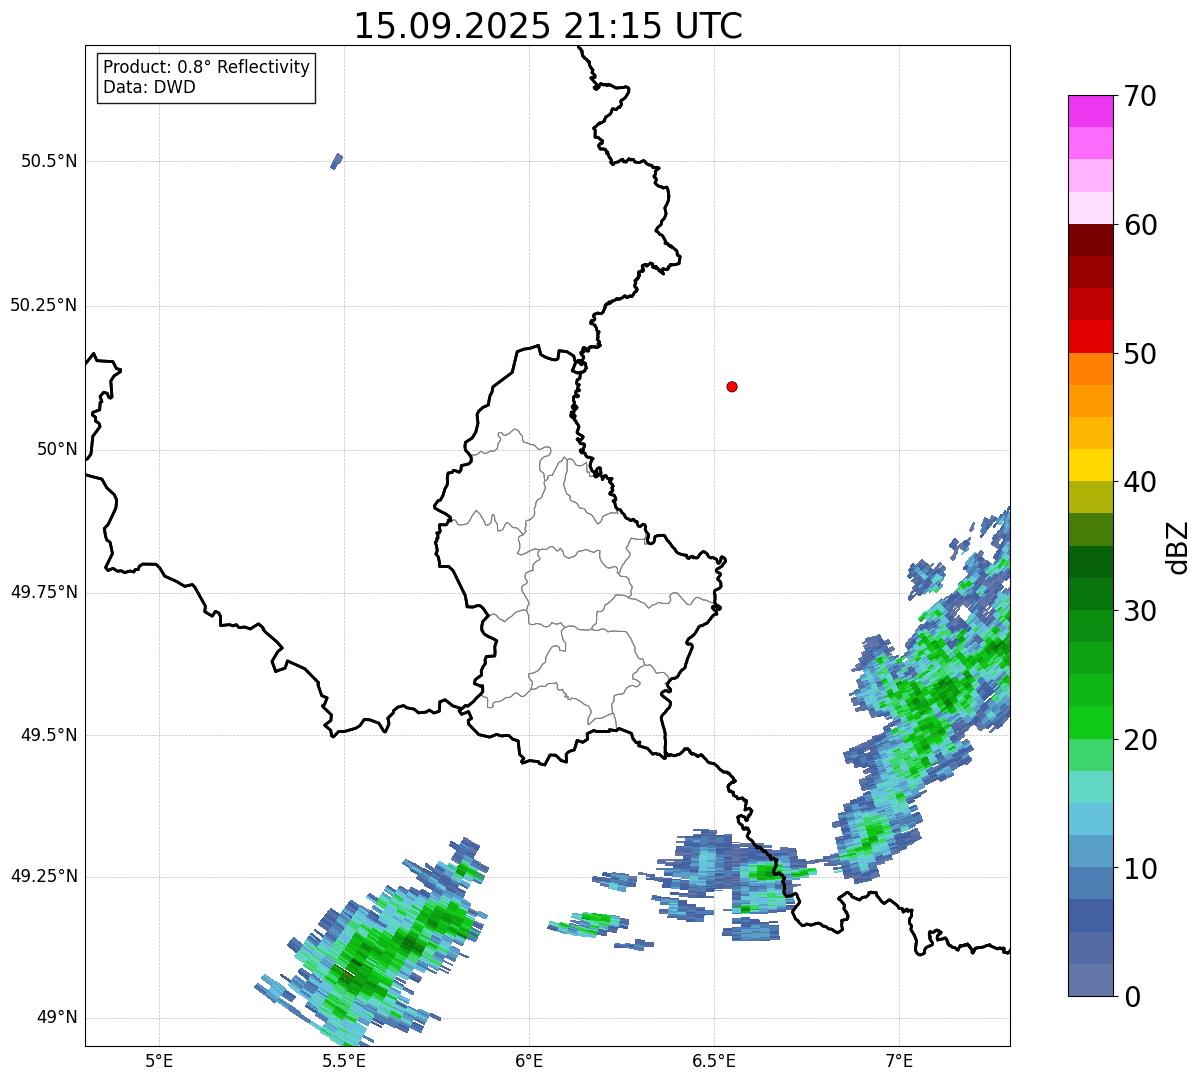Click the "Product: 0.8° Reflectivity" text
This screenshot has width=1202, height=1081.
tap(207, 67)
